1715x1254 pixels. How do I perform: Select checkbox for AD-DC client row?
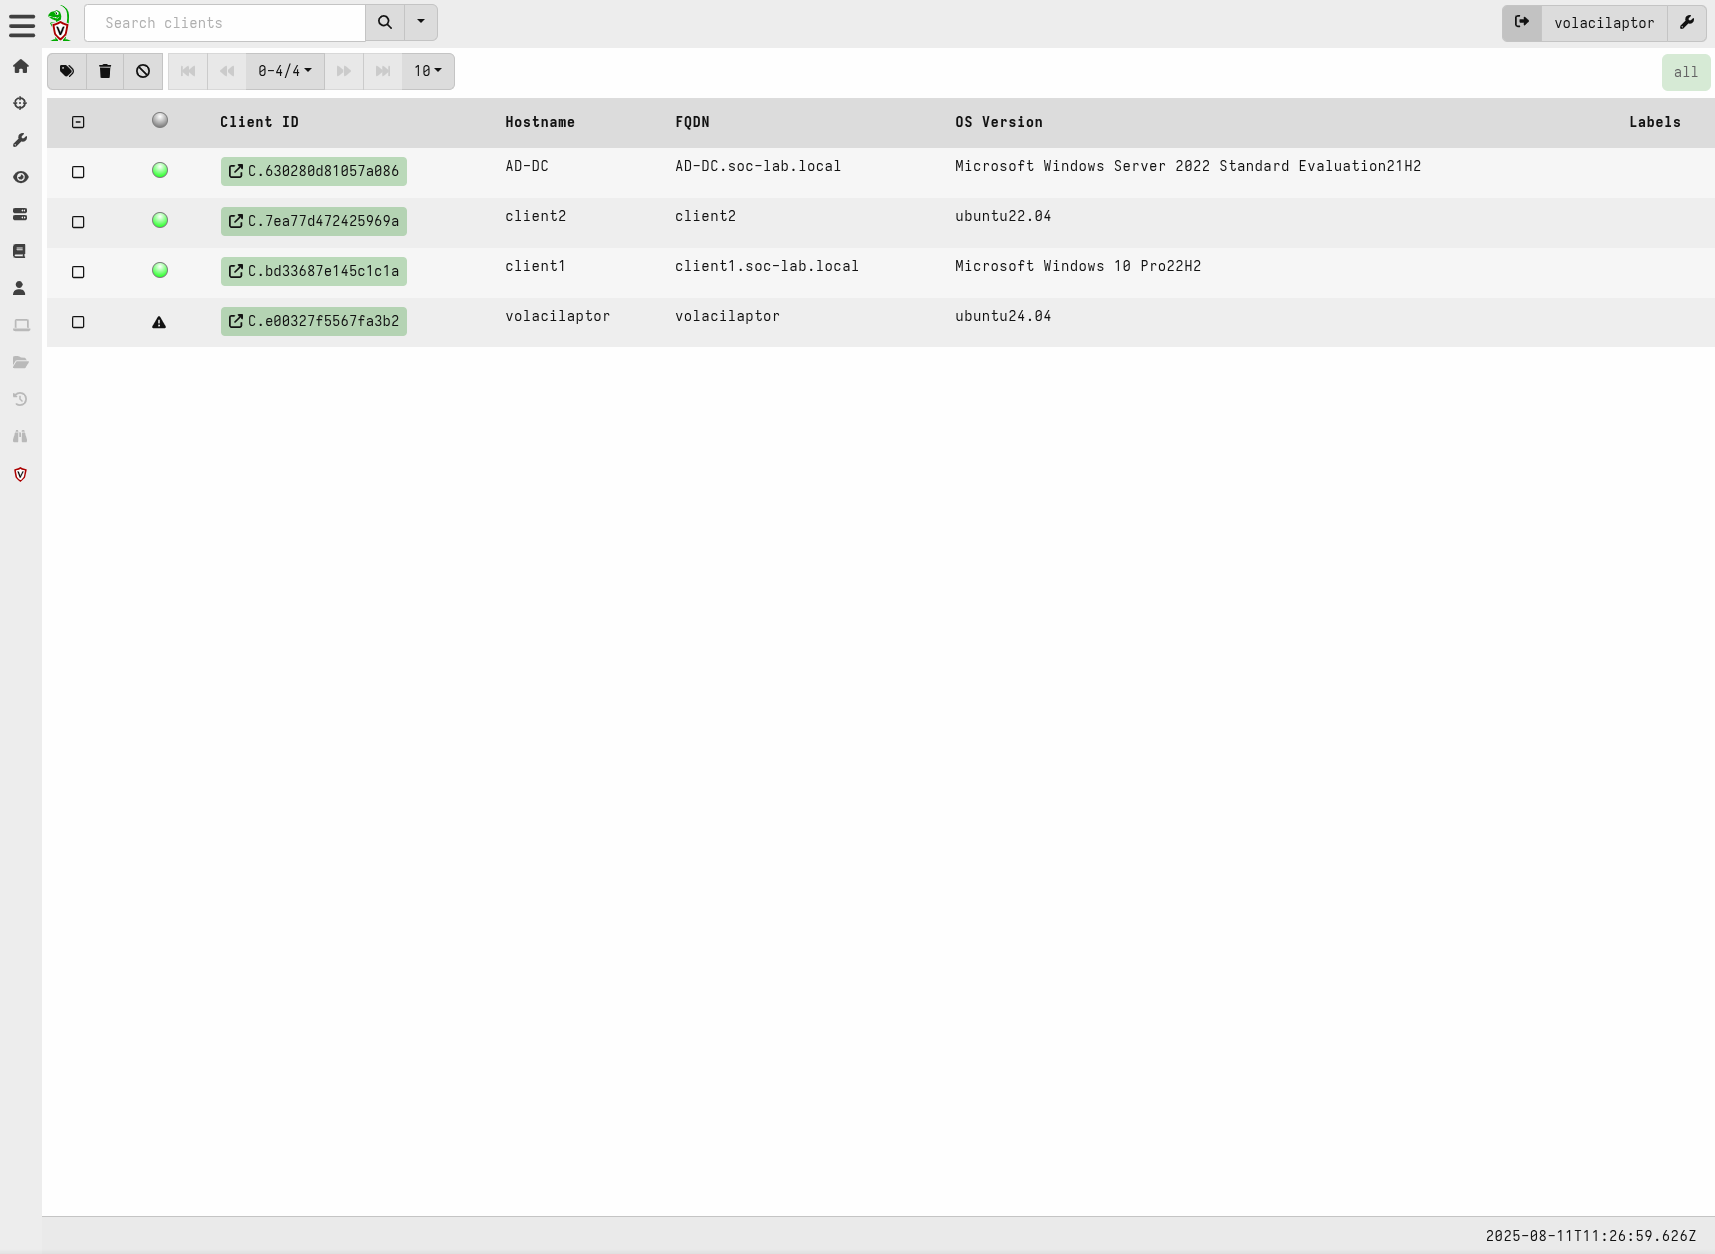coord(78,172)
